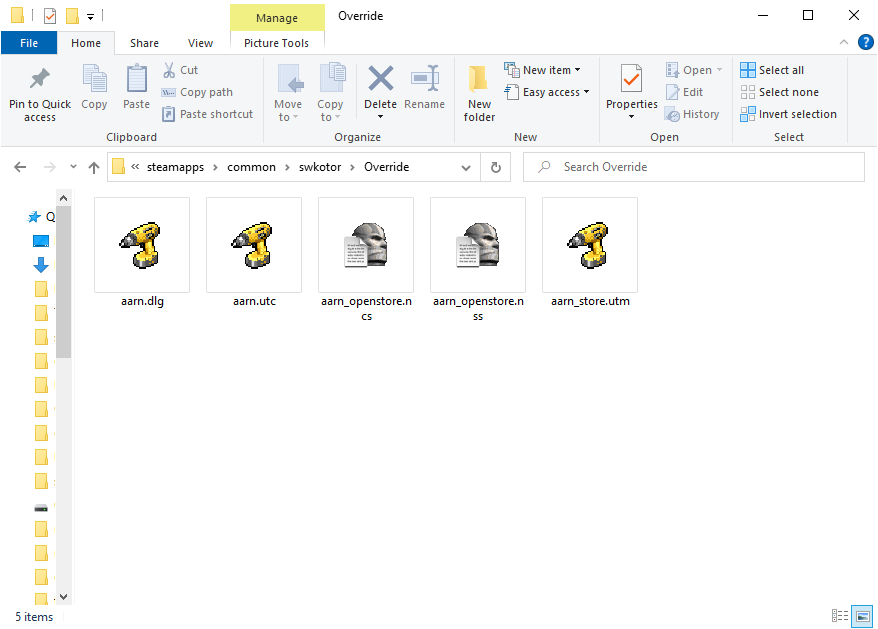Screen dimensions: 878x629
Task: Go back with the left arrow
Action: tap(20, 167)
